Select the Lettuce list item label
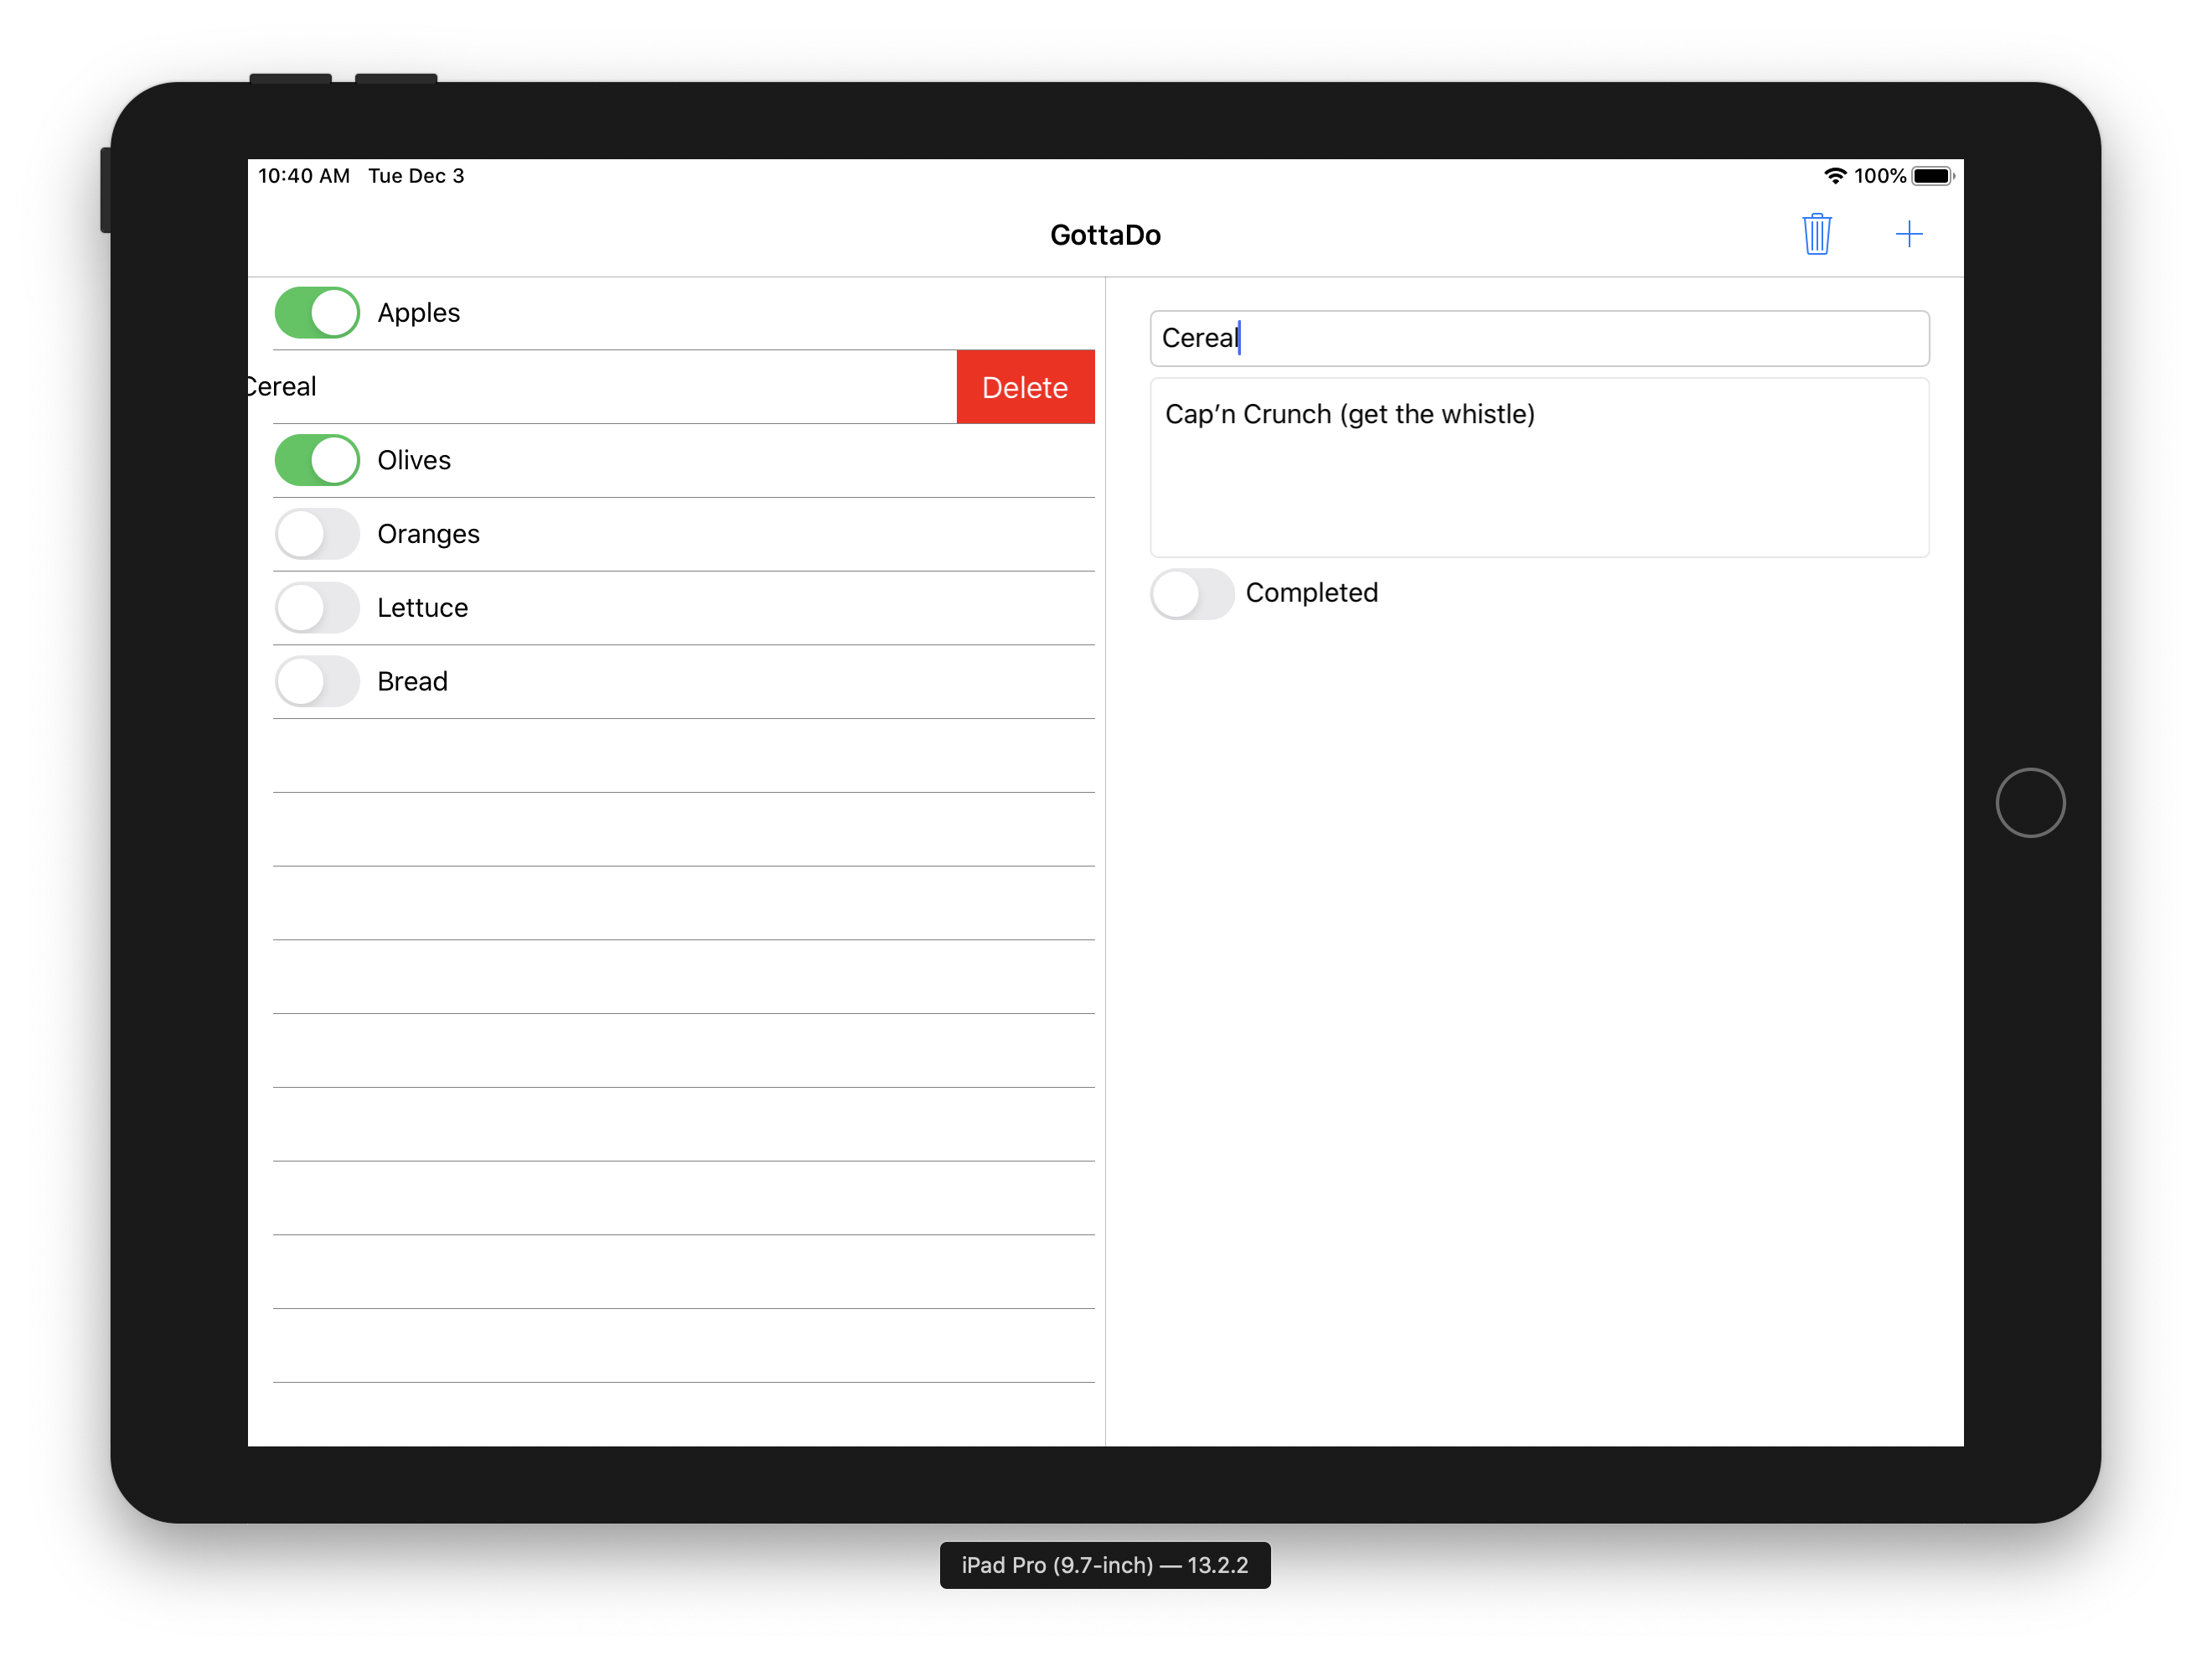2212x1666 pixels. pyautogui.click(x=422, y=608)
